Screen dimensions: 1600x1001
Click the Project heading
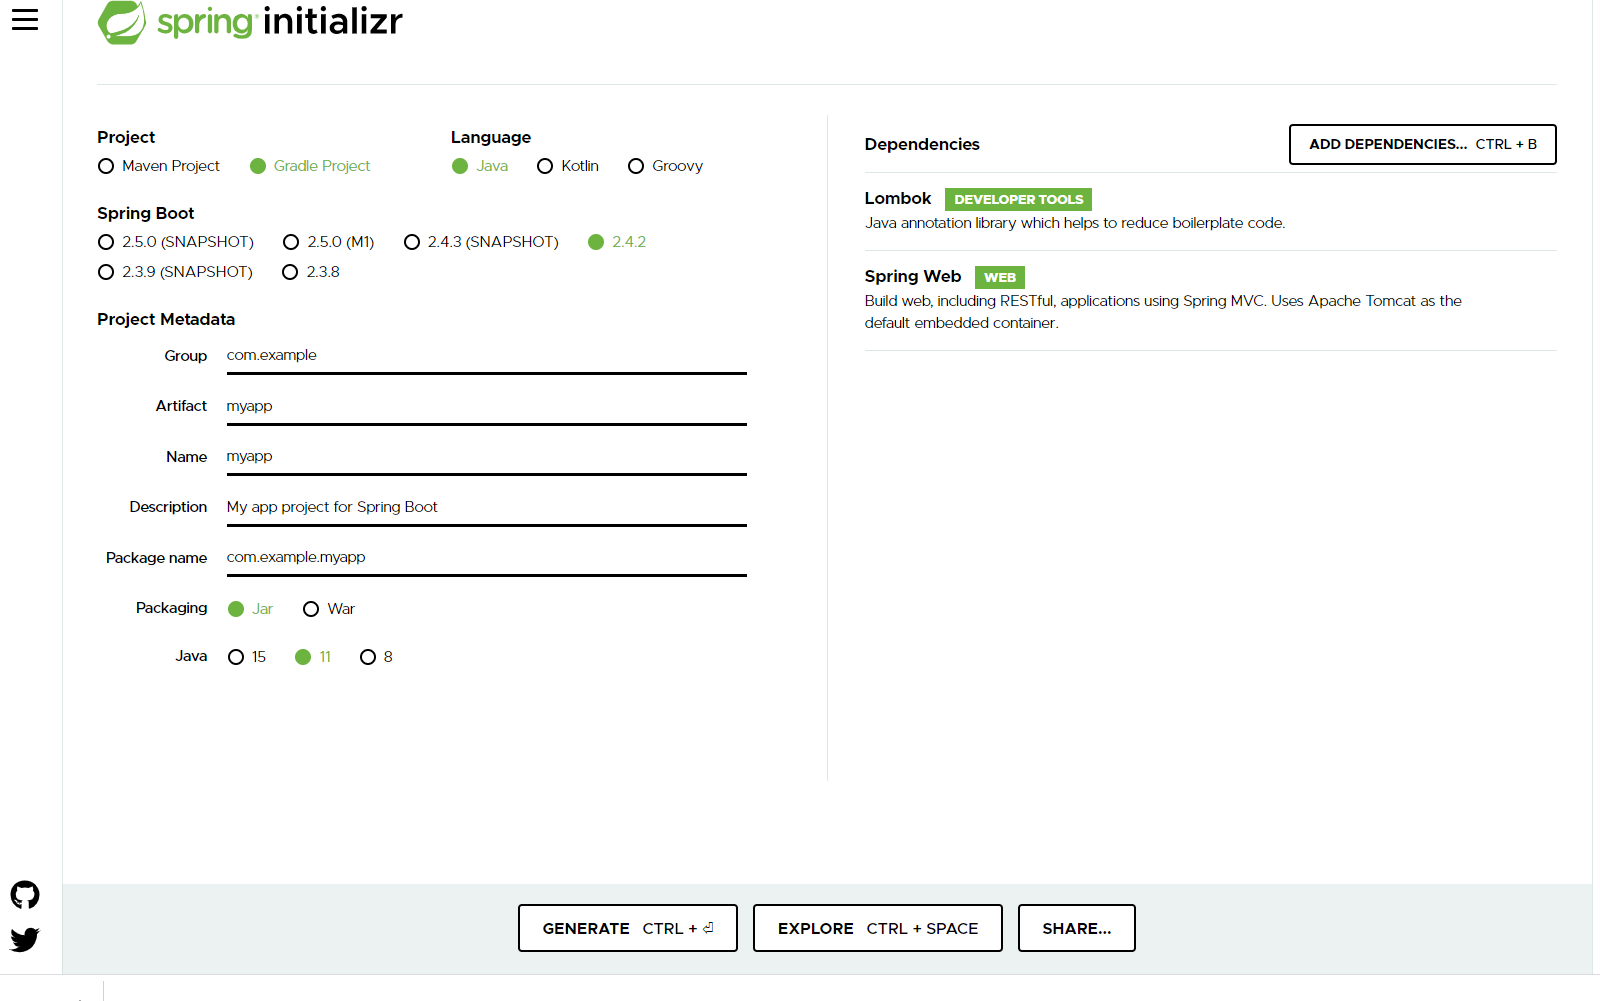(126, 137)
